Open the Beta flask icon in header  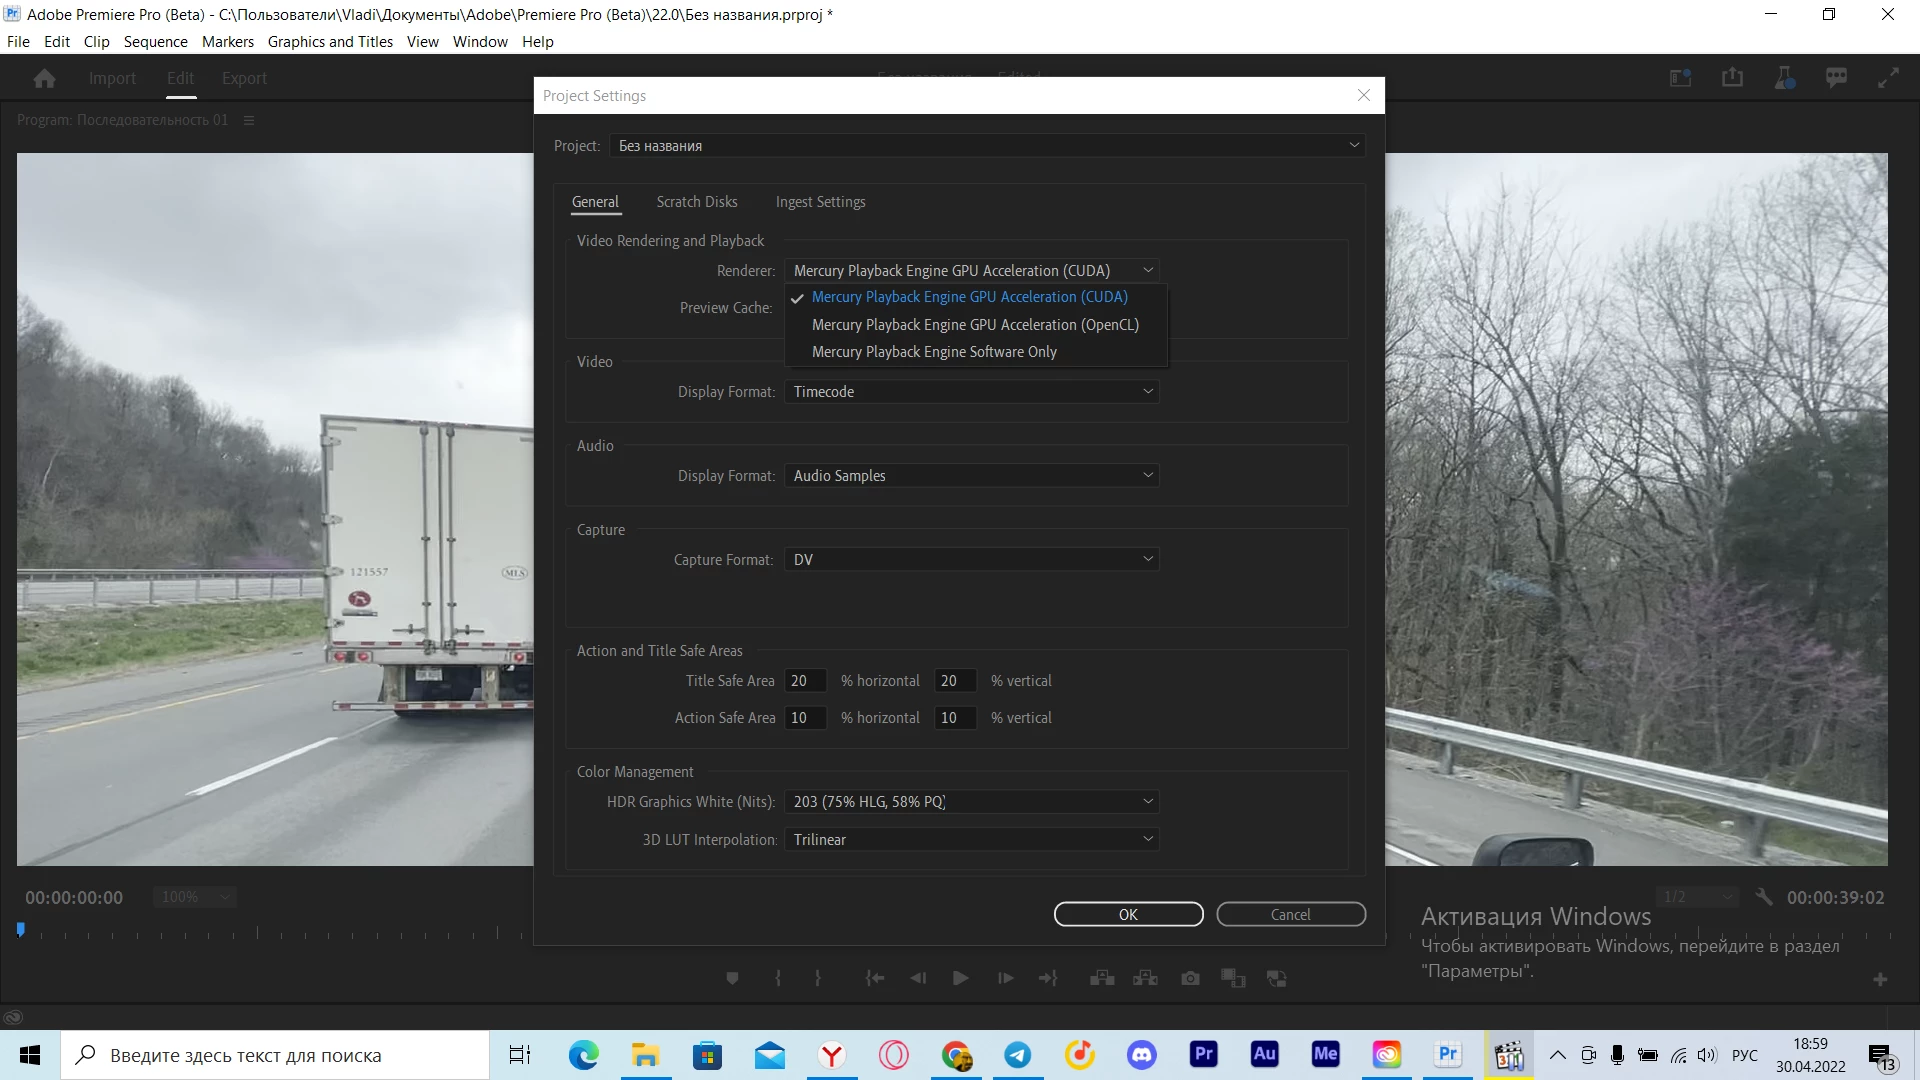click(x=1784, y=78)
